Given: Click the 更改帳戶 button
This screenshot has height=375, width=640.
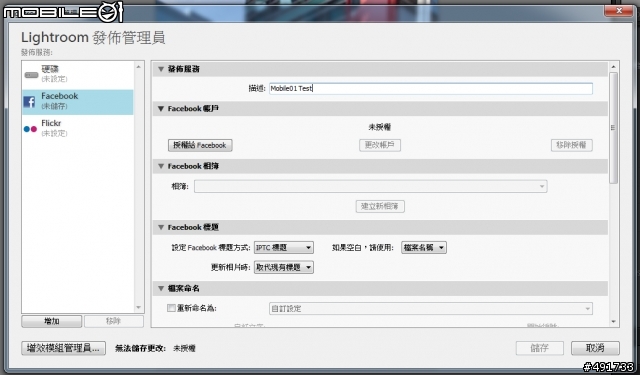Looking at the screenshot, I should click(x=380, y=145).
